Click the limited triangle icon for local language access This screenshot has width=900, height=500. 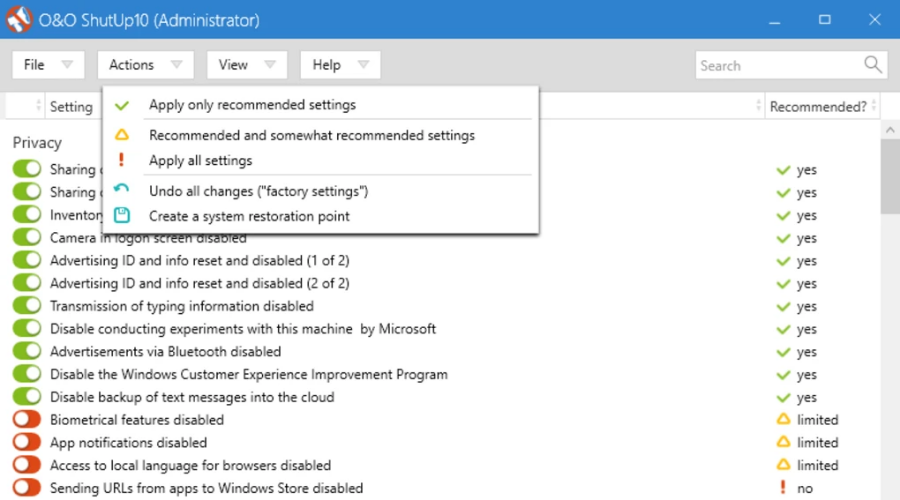point(783,464)
